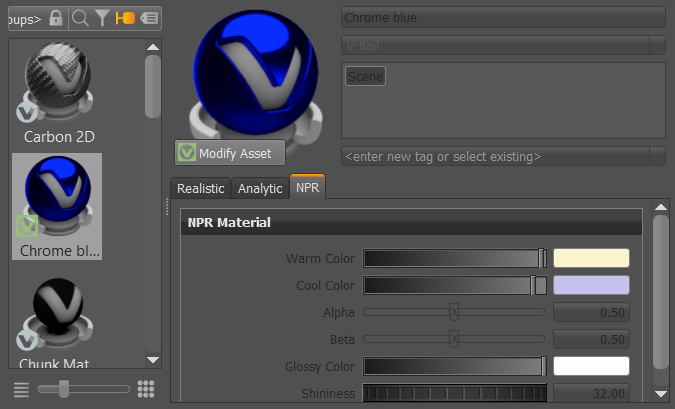The height and width of the screenshot is (409, 675).
Task: Click the Beta slider handle
Action: coord(454,339)
